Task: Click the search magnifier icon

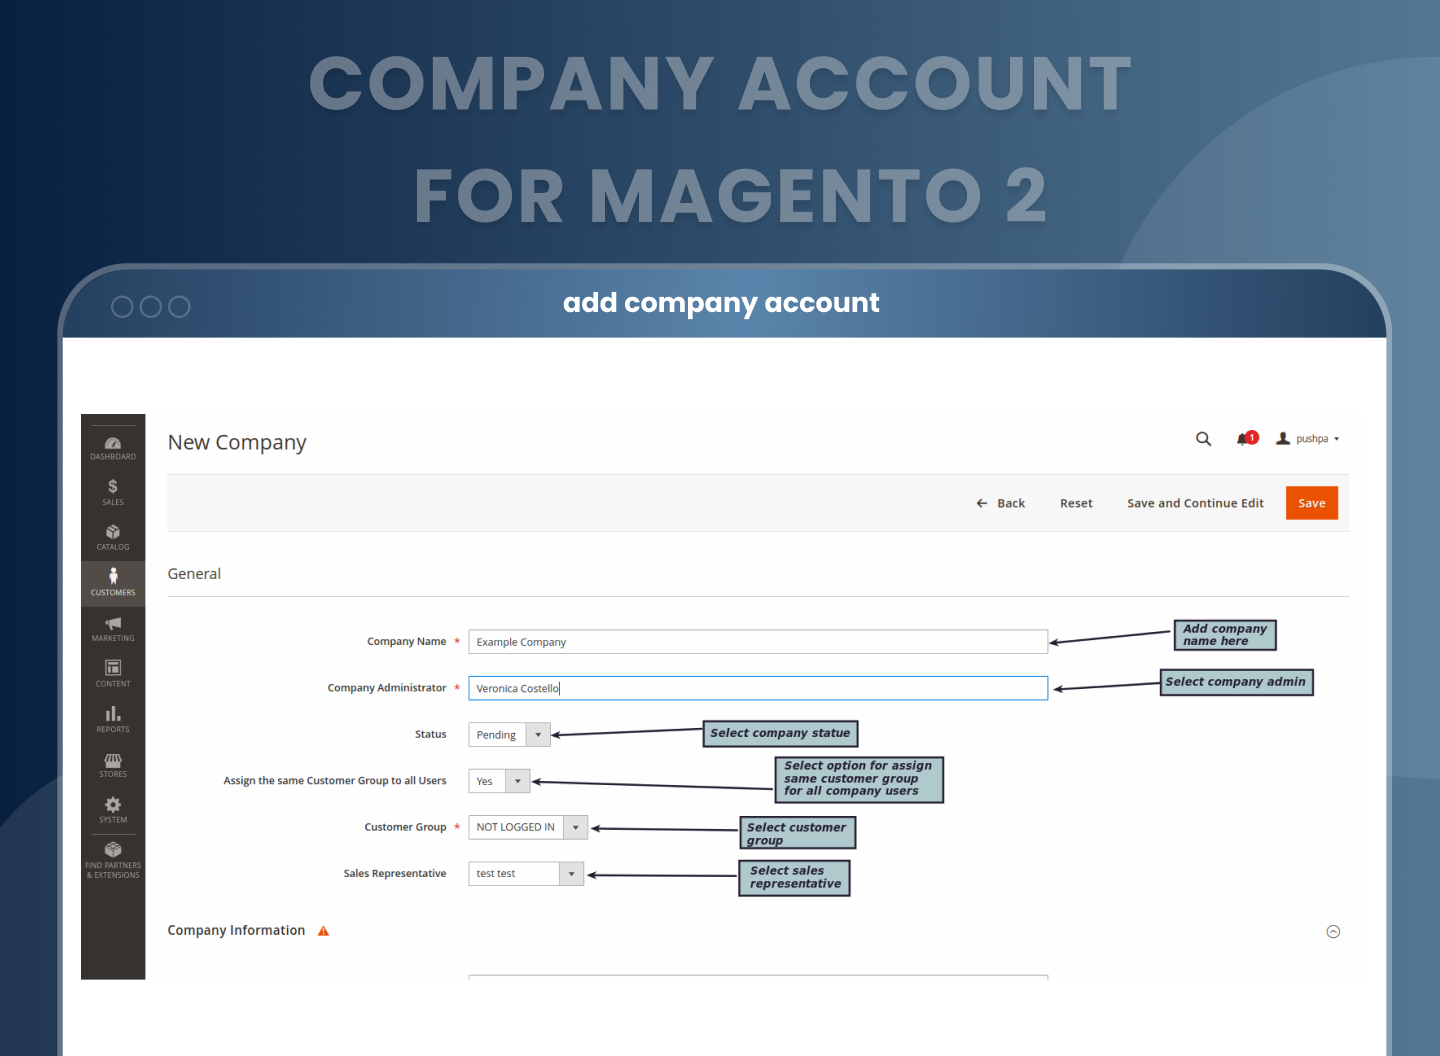Action: (1203, 439)
